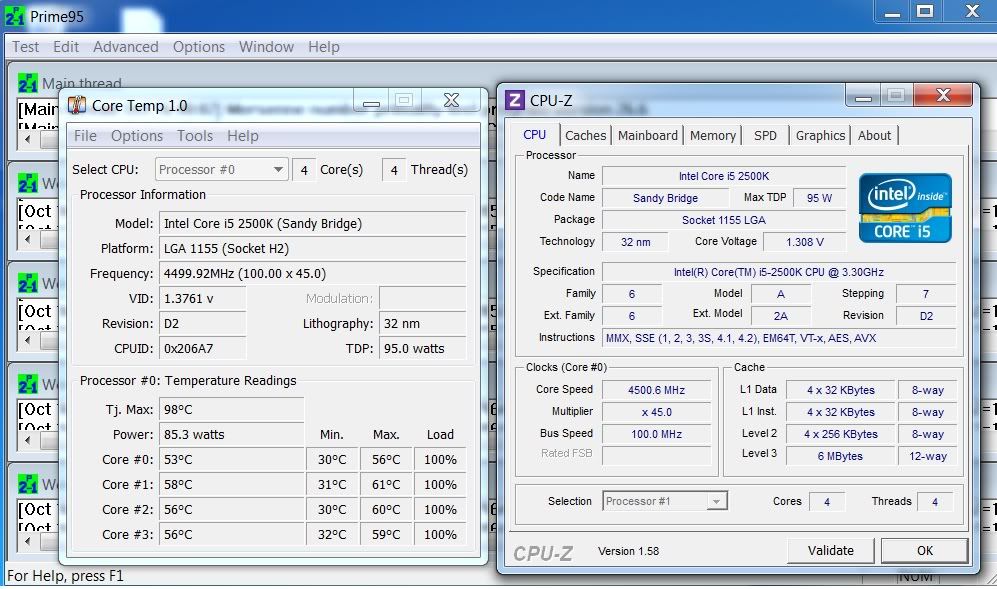Switch to the Caches tab in CPU-Z
997x589 pixels.
(x=585, y=135)
